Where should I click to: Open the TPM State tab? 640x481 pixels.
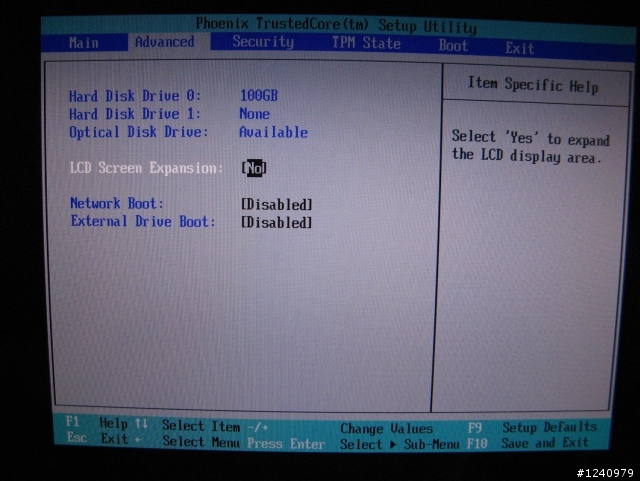click(366, 43)
